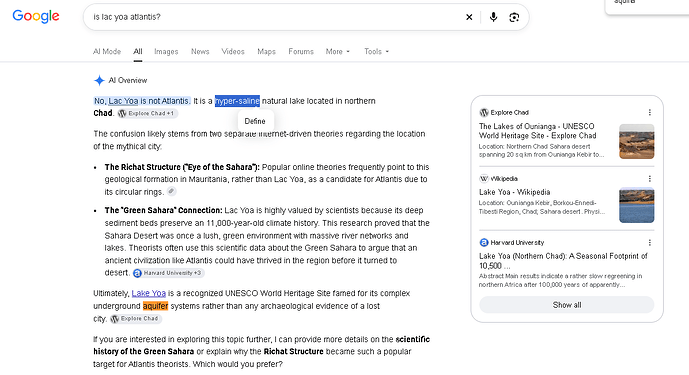Click the WordPress icon on Explore Chad card
Image resolution: width=689 pixels, height=375 pixels.
coord(484,113)
